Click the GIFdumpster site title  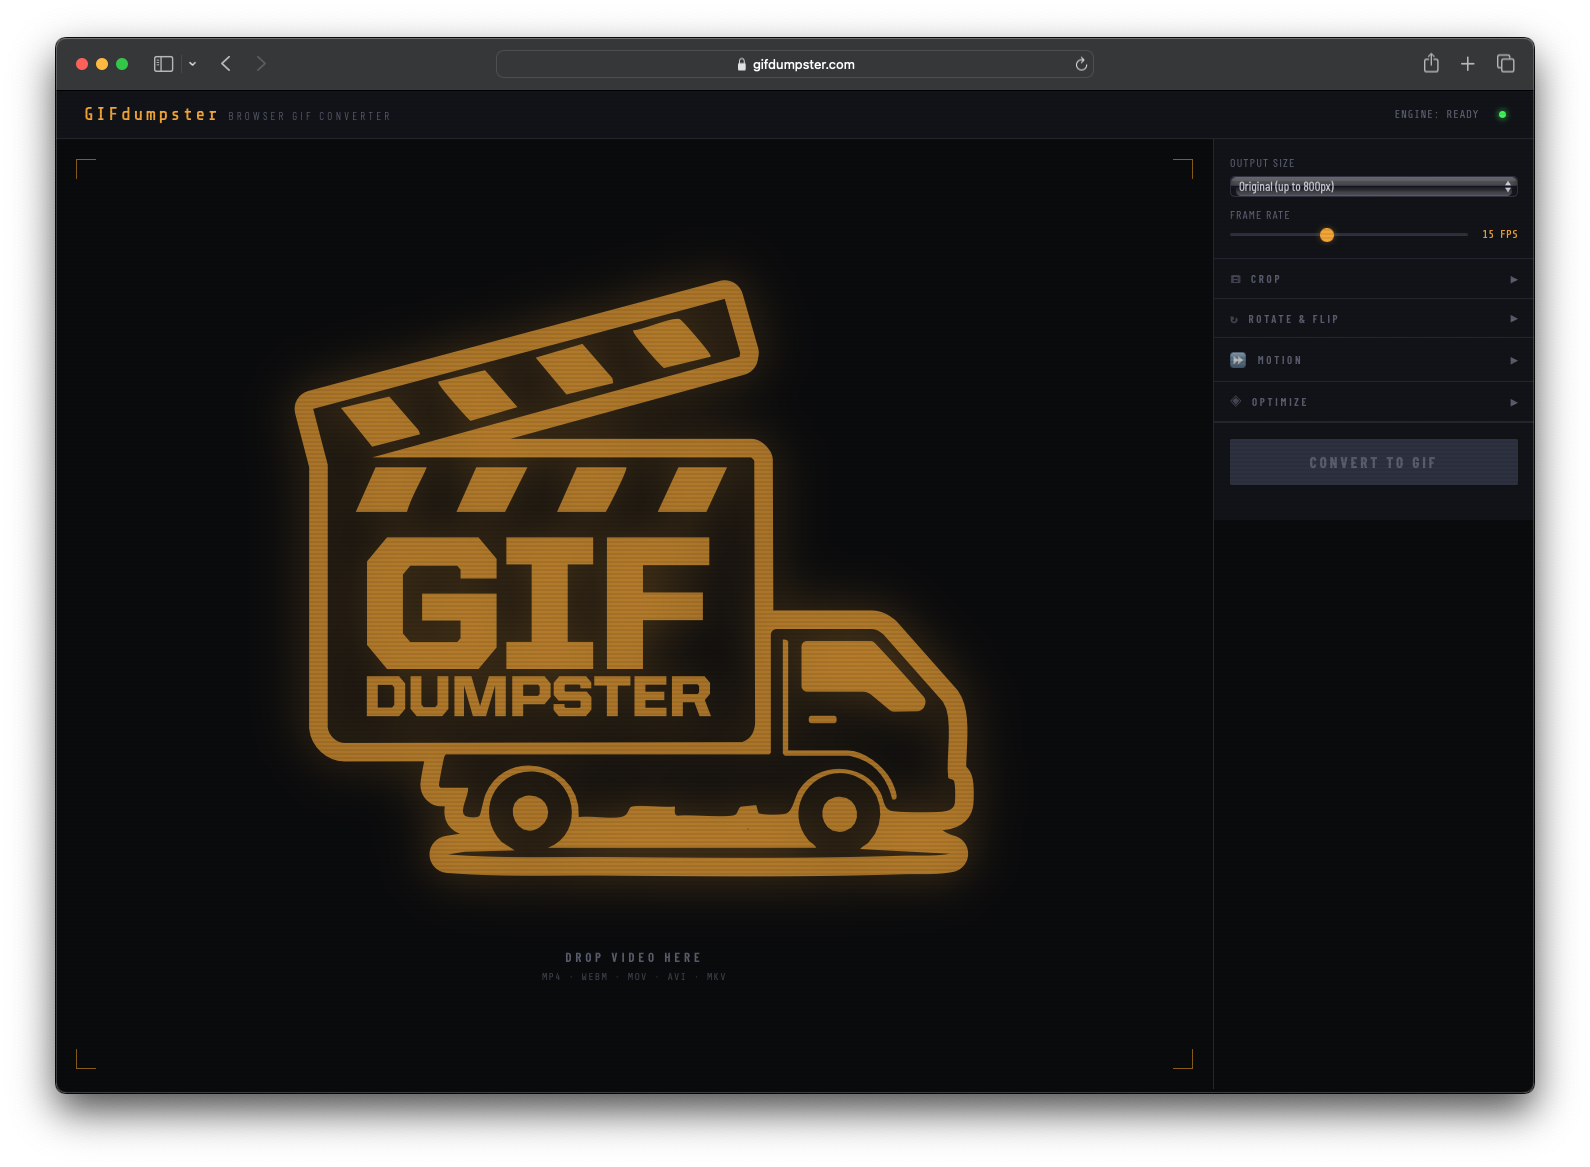click(151, 114)
